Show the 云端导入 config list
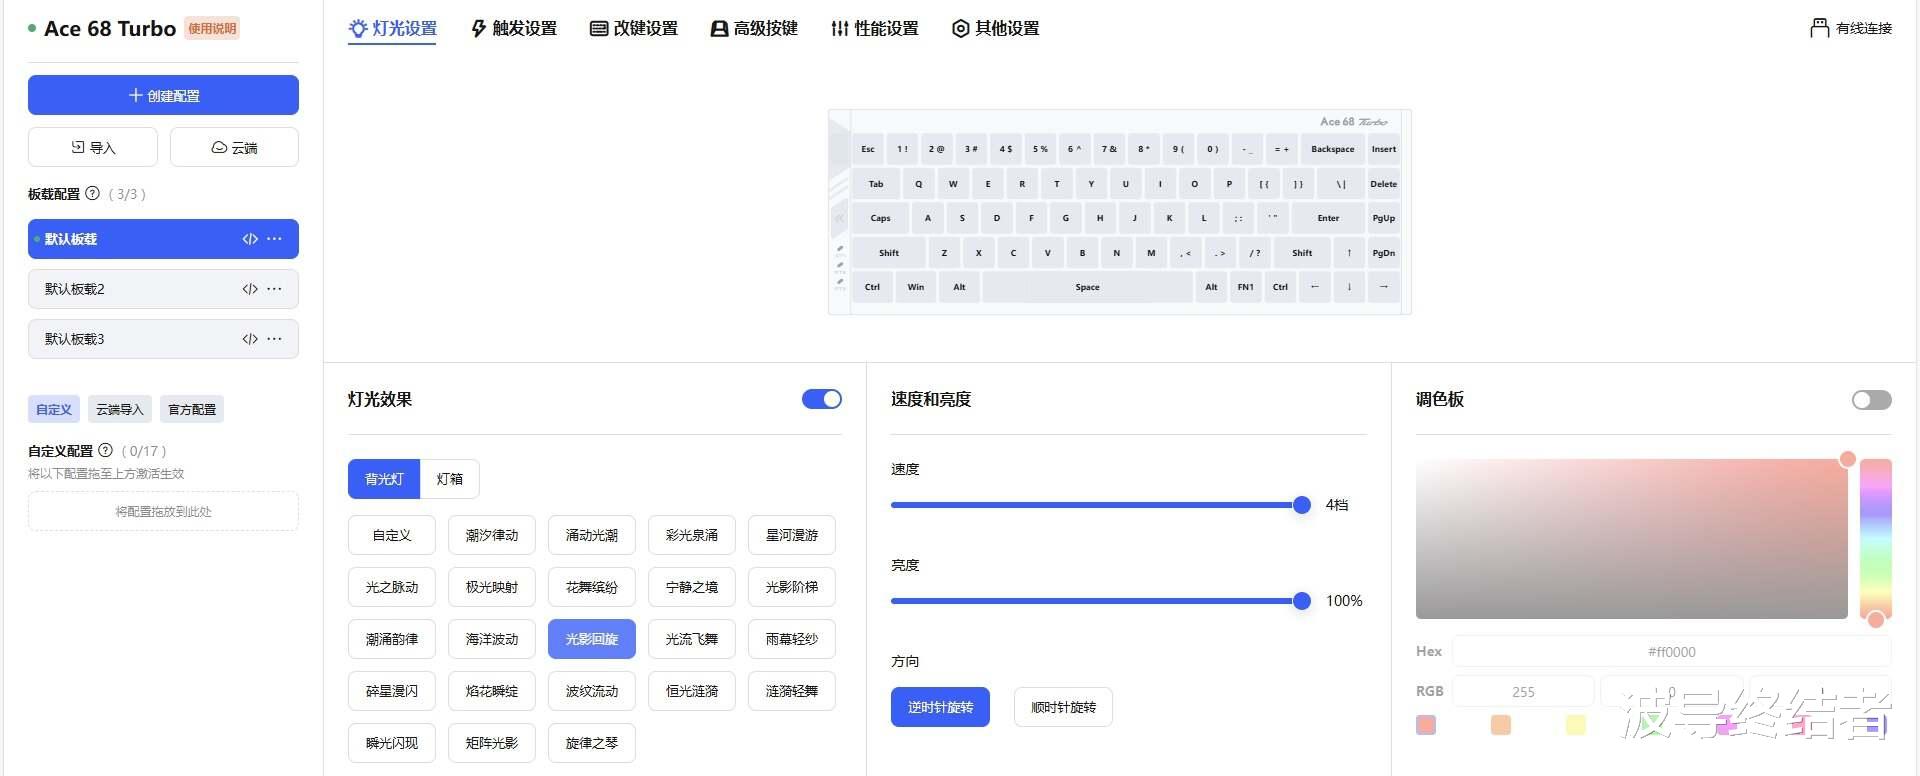 (x=120, y=409)
